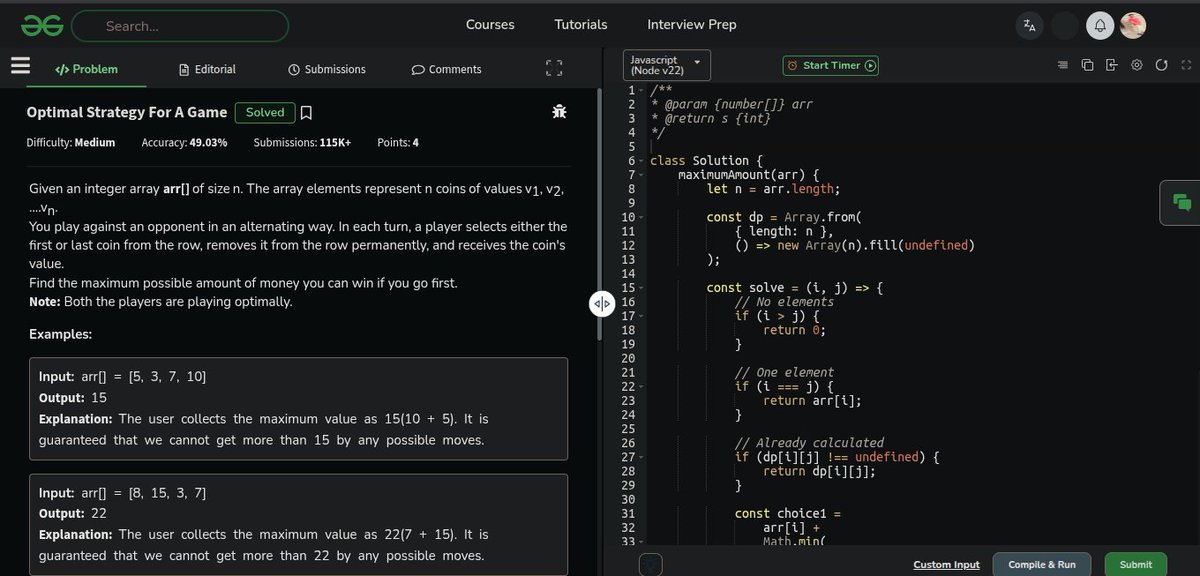Click the 'Output: 22' line
The height and width of the screenshot is (576, 1200).
click(x=73, y=514)
